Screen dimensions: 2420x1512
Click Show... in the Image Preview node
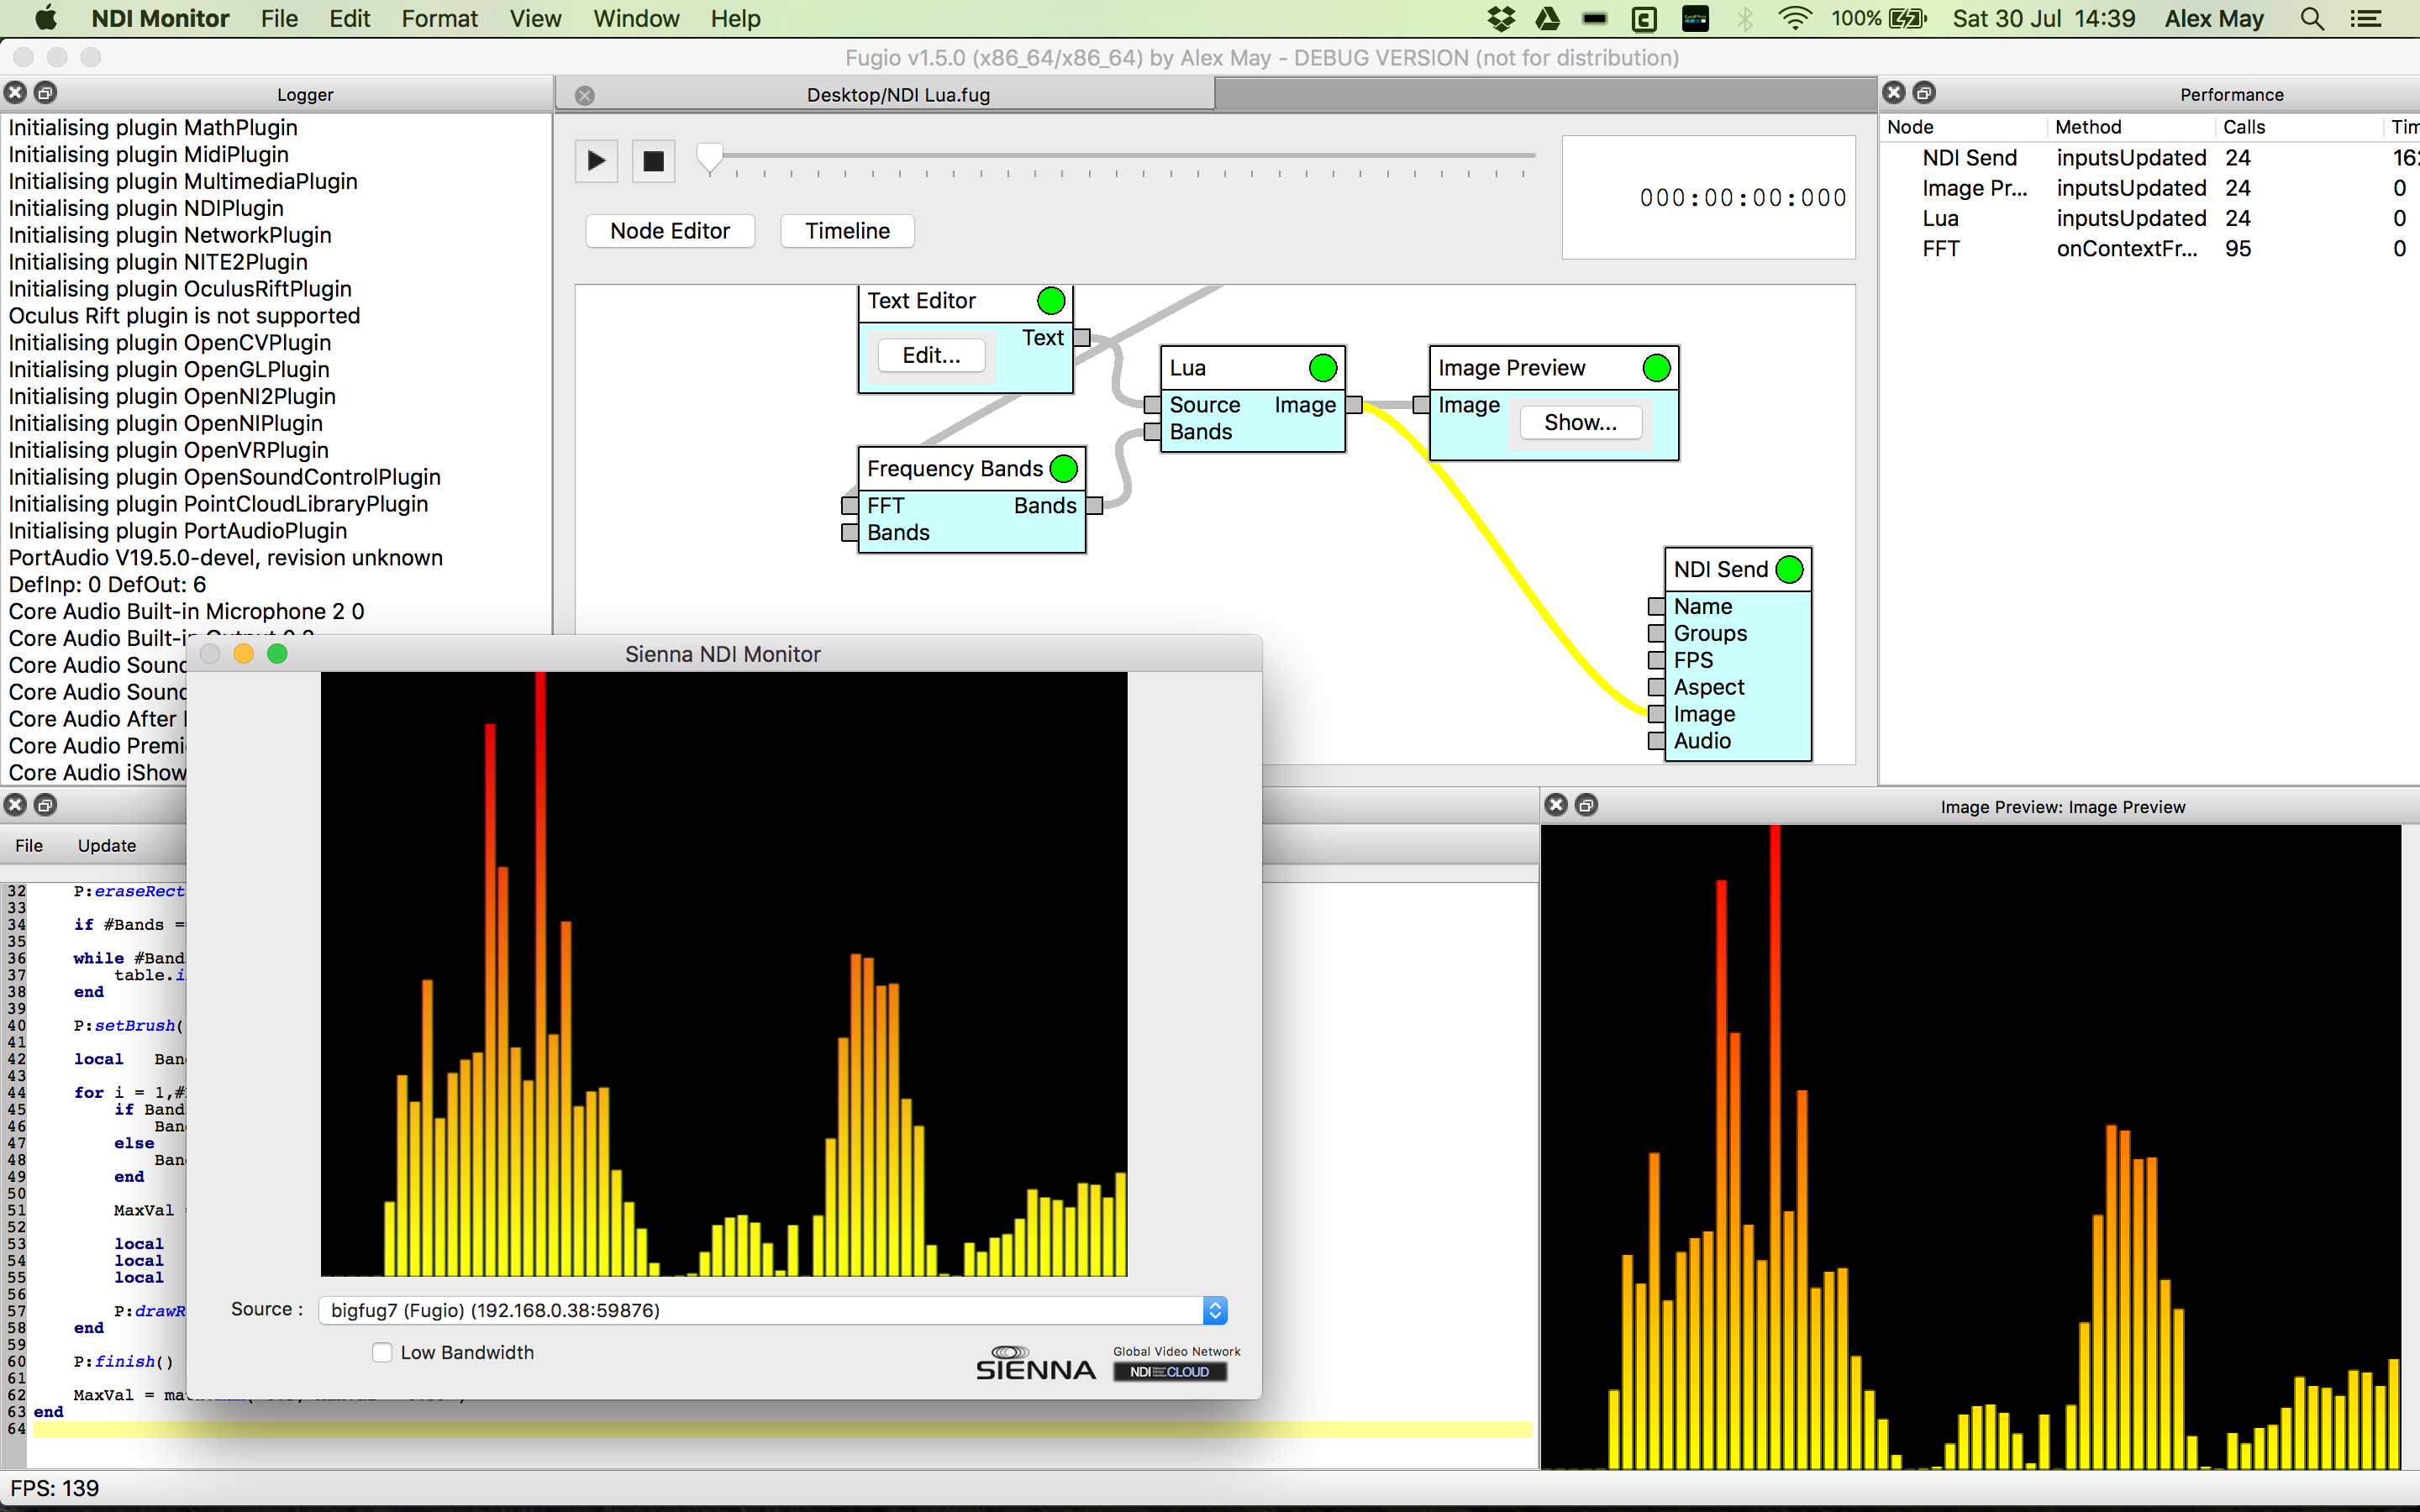[1580, 422]
